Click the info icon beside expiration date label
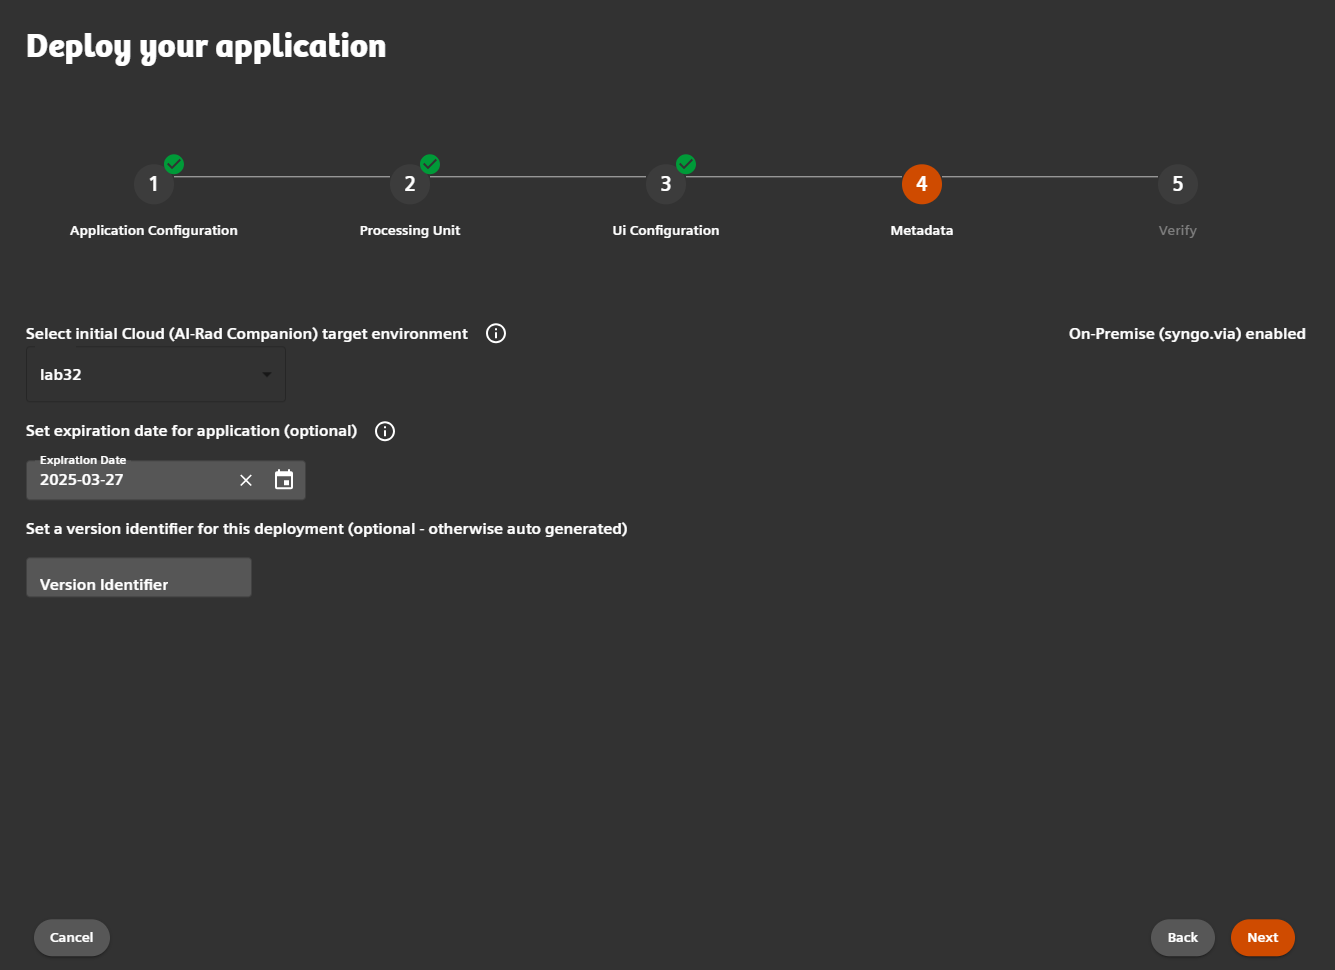The height and width of the screenshot is (970, 1335). tap(384, 431)
